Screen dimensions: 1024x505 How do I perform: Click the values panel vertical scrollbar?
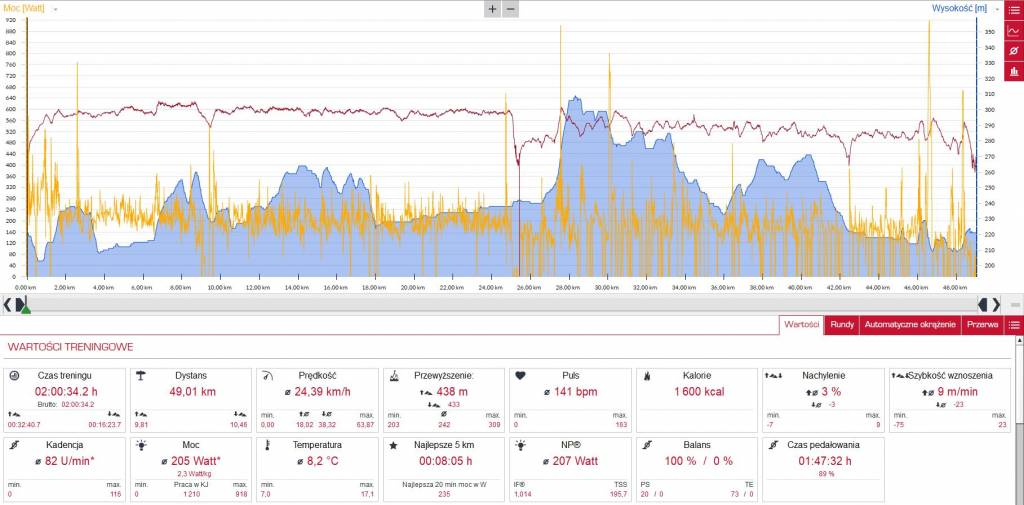tap(1020, 418)
